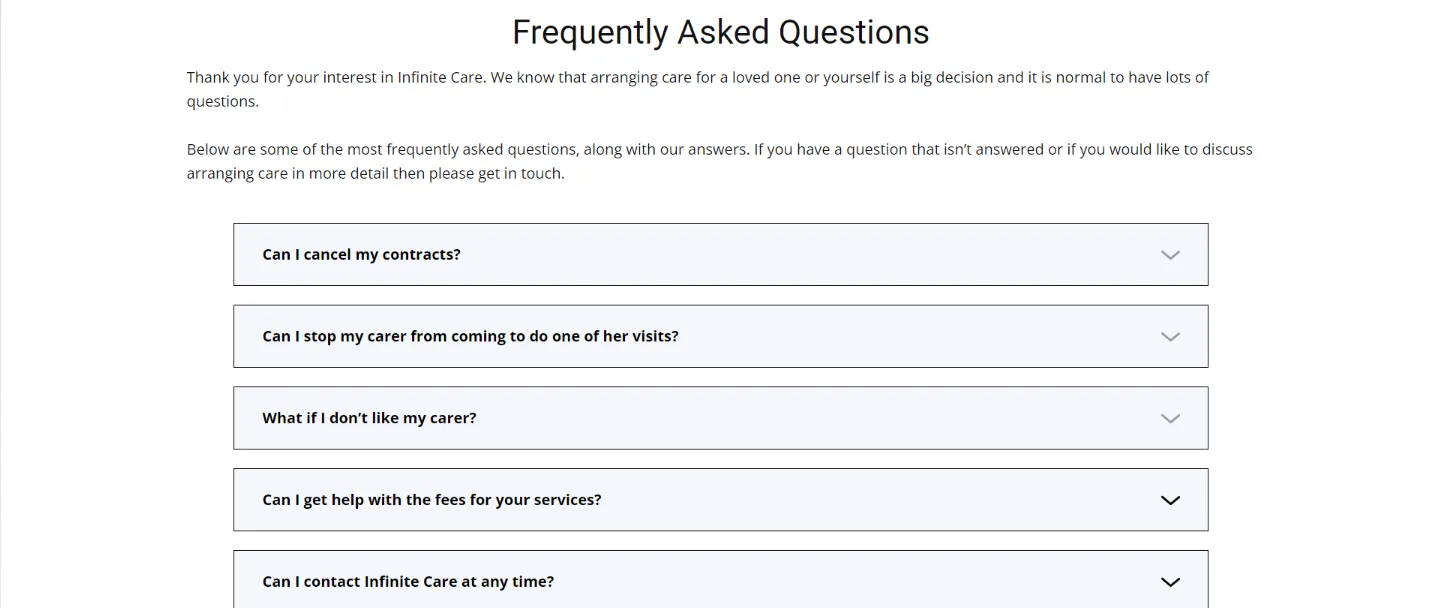This screenshot has height=608, width=1436.
Task: Open 'Can I contact Infinite Care at any time?'
Action: pos(407,581)
